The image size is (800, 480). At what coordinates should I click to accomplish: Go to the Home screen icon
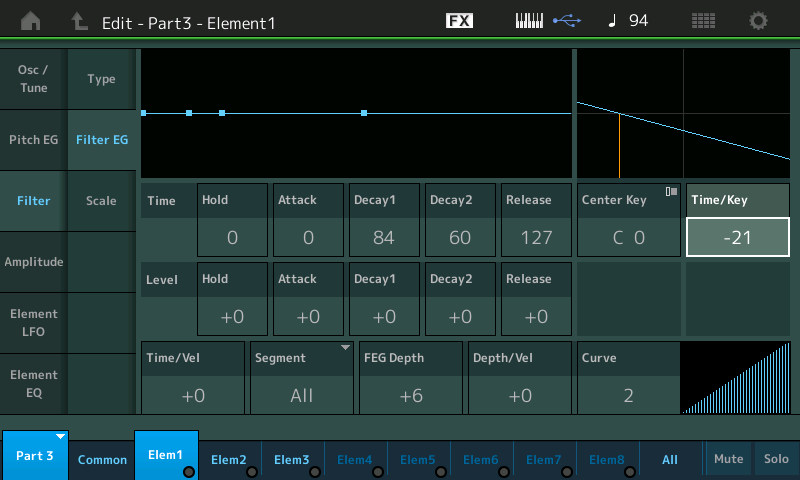[31, 21]
